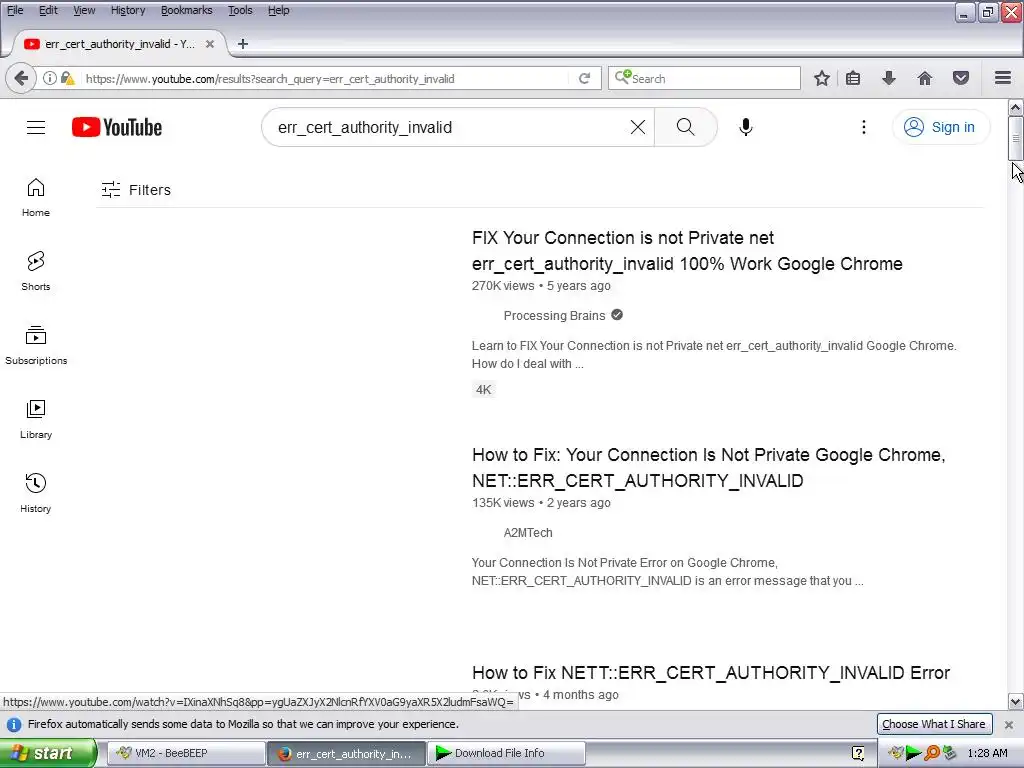The image size is (1024, 768).
Task: Open History in the sidebar
Action: click(x=36, y=492)
